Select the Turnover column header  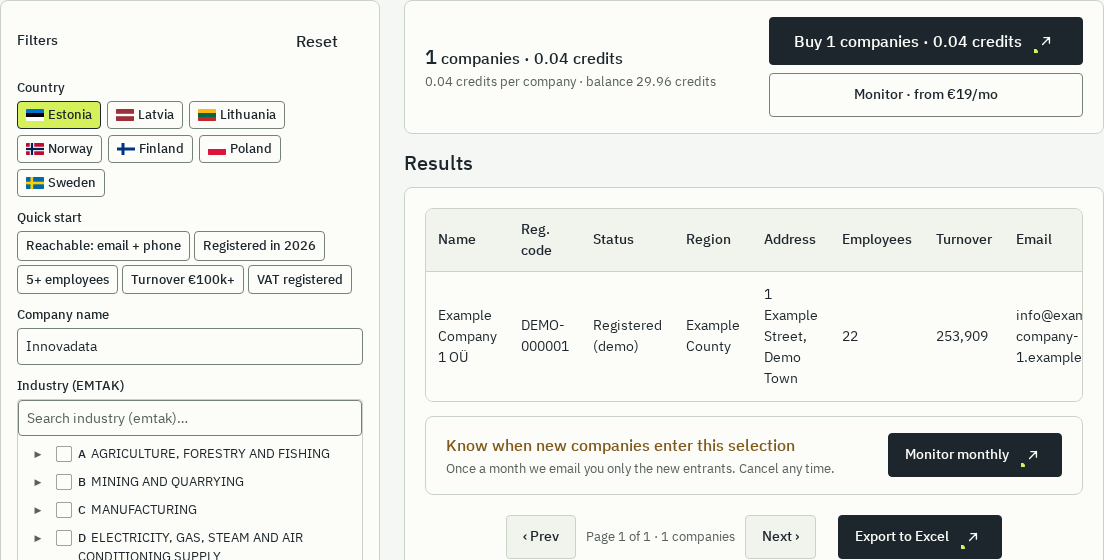pos(964,239)
